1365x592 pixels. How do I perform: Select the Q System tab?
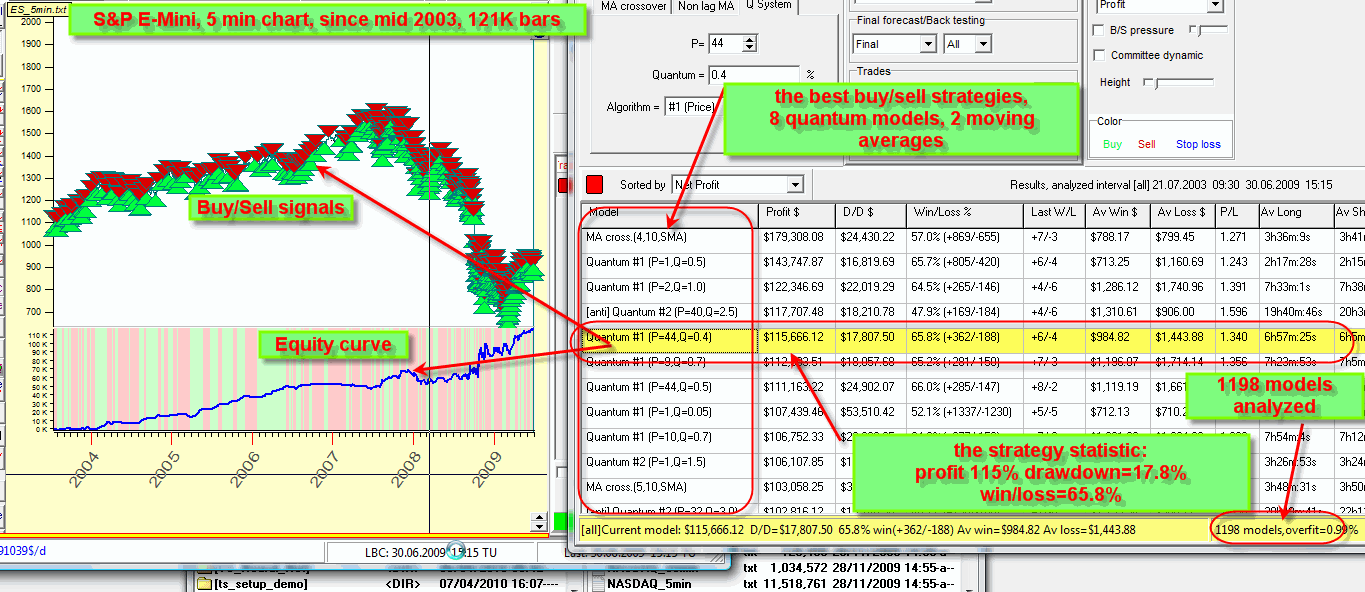pyautogui.click(x=768, y=5)
